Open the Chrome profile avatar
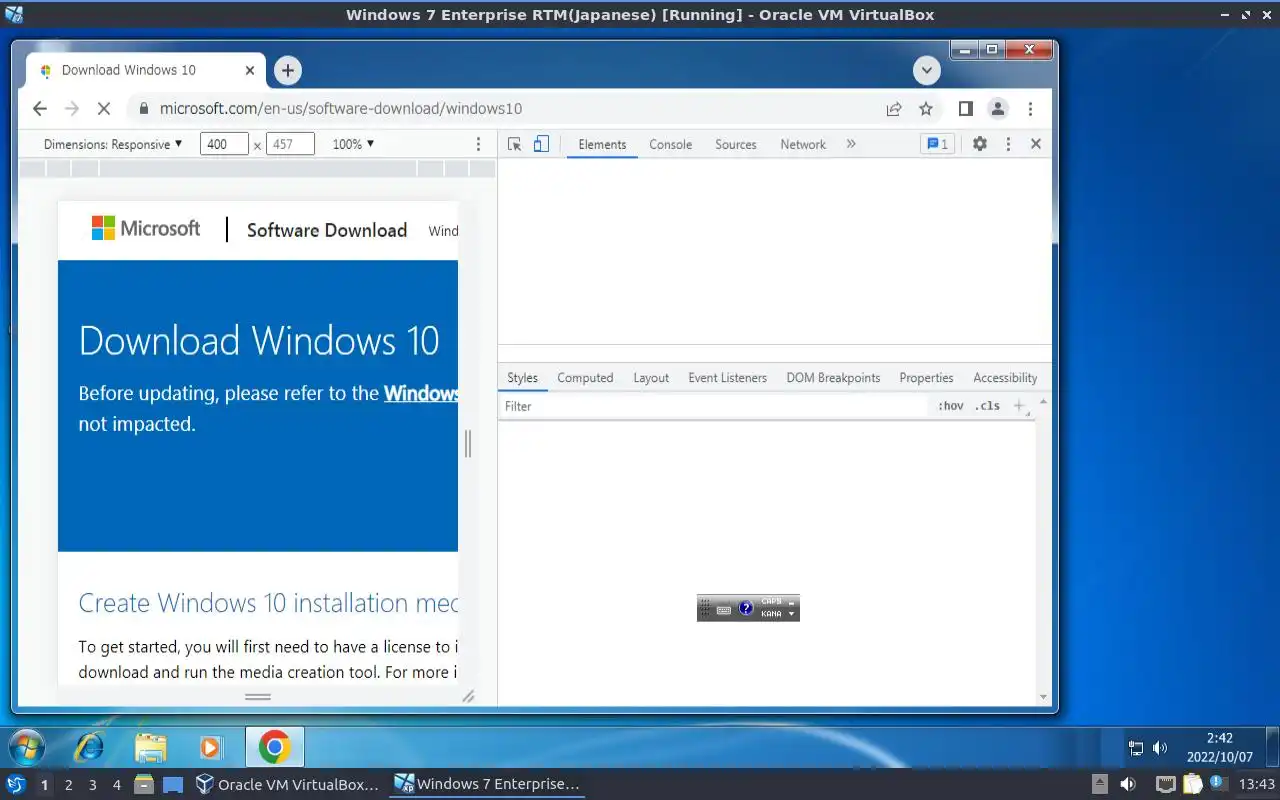This screenshot has height=800, width=1280. pos(998,109)
